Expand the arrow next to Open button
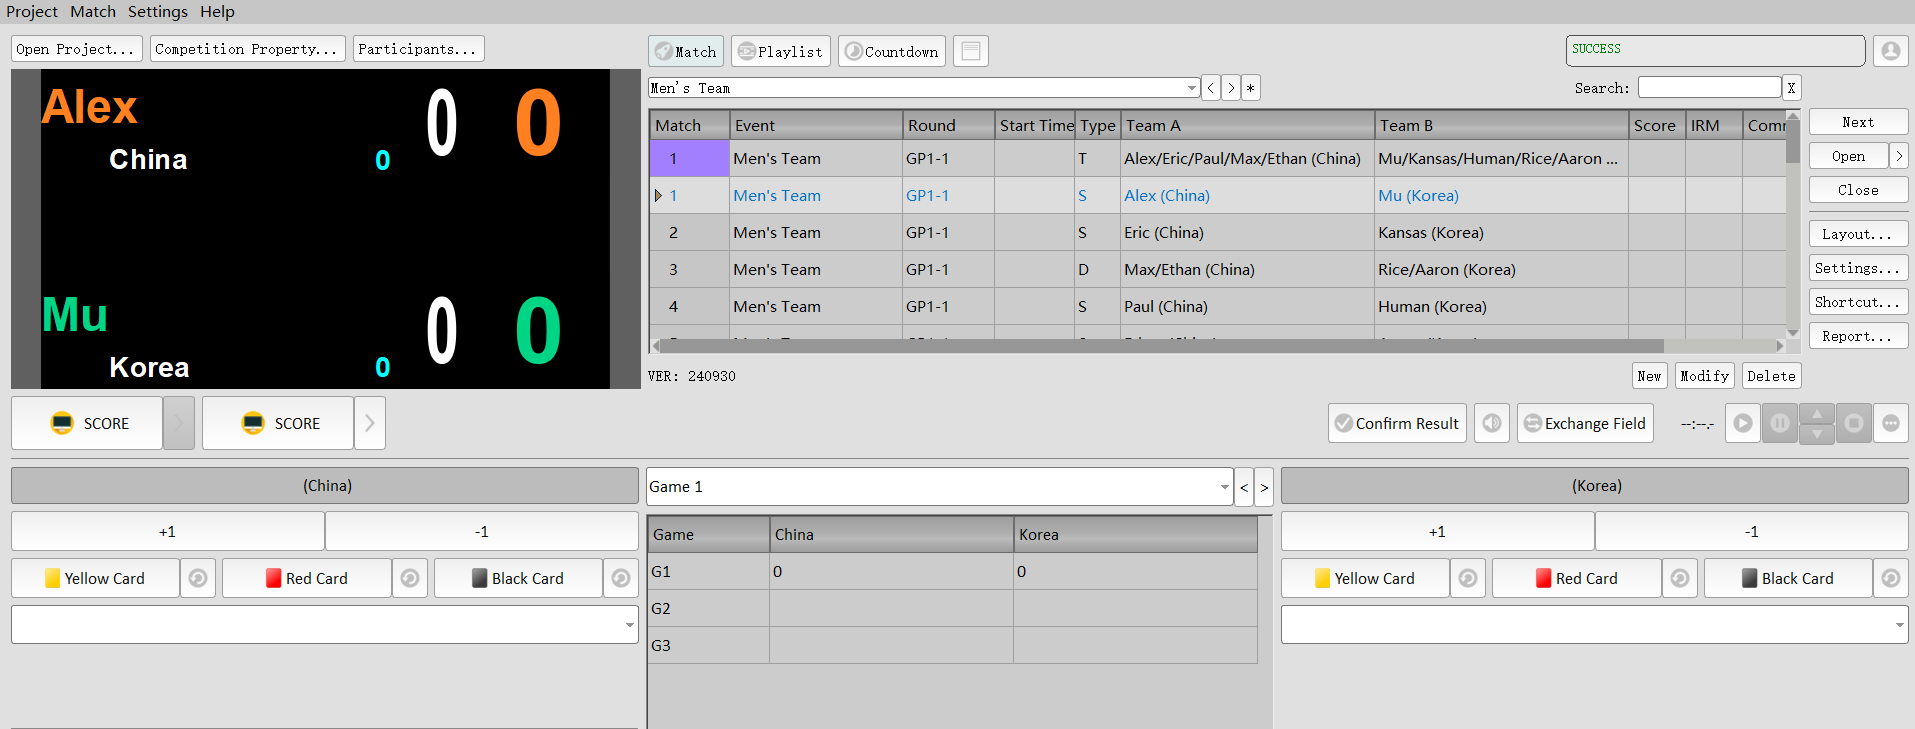This screenshot has width=1915, height=729. pyautogui.click(x=1898, y=156)
